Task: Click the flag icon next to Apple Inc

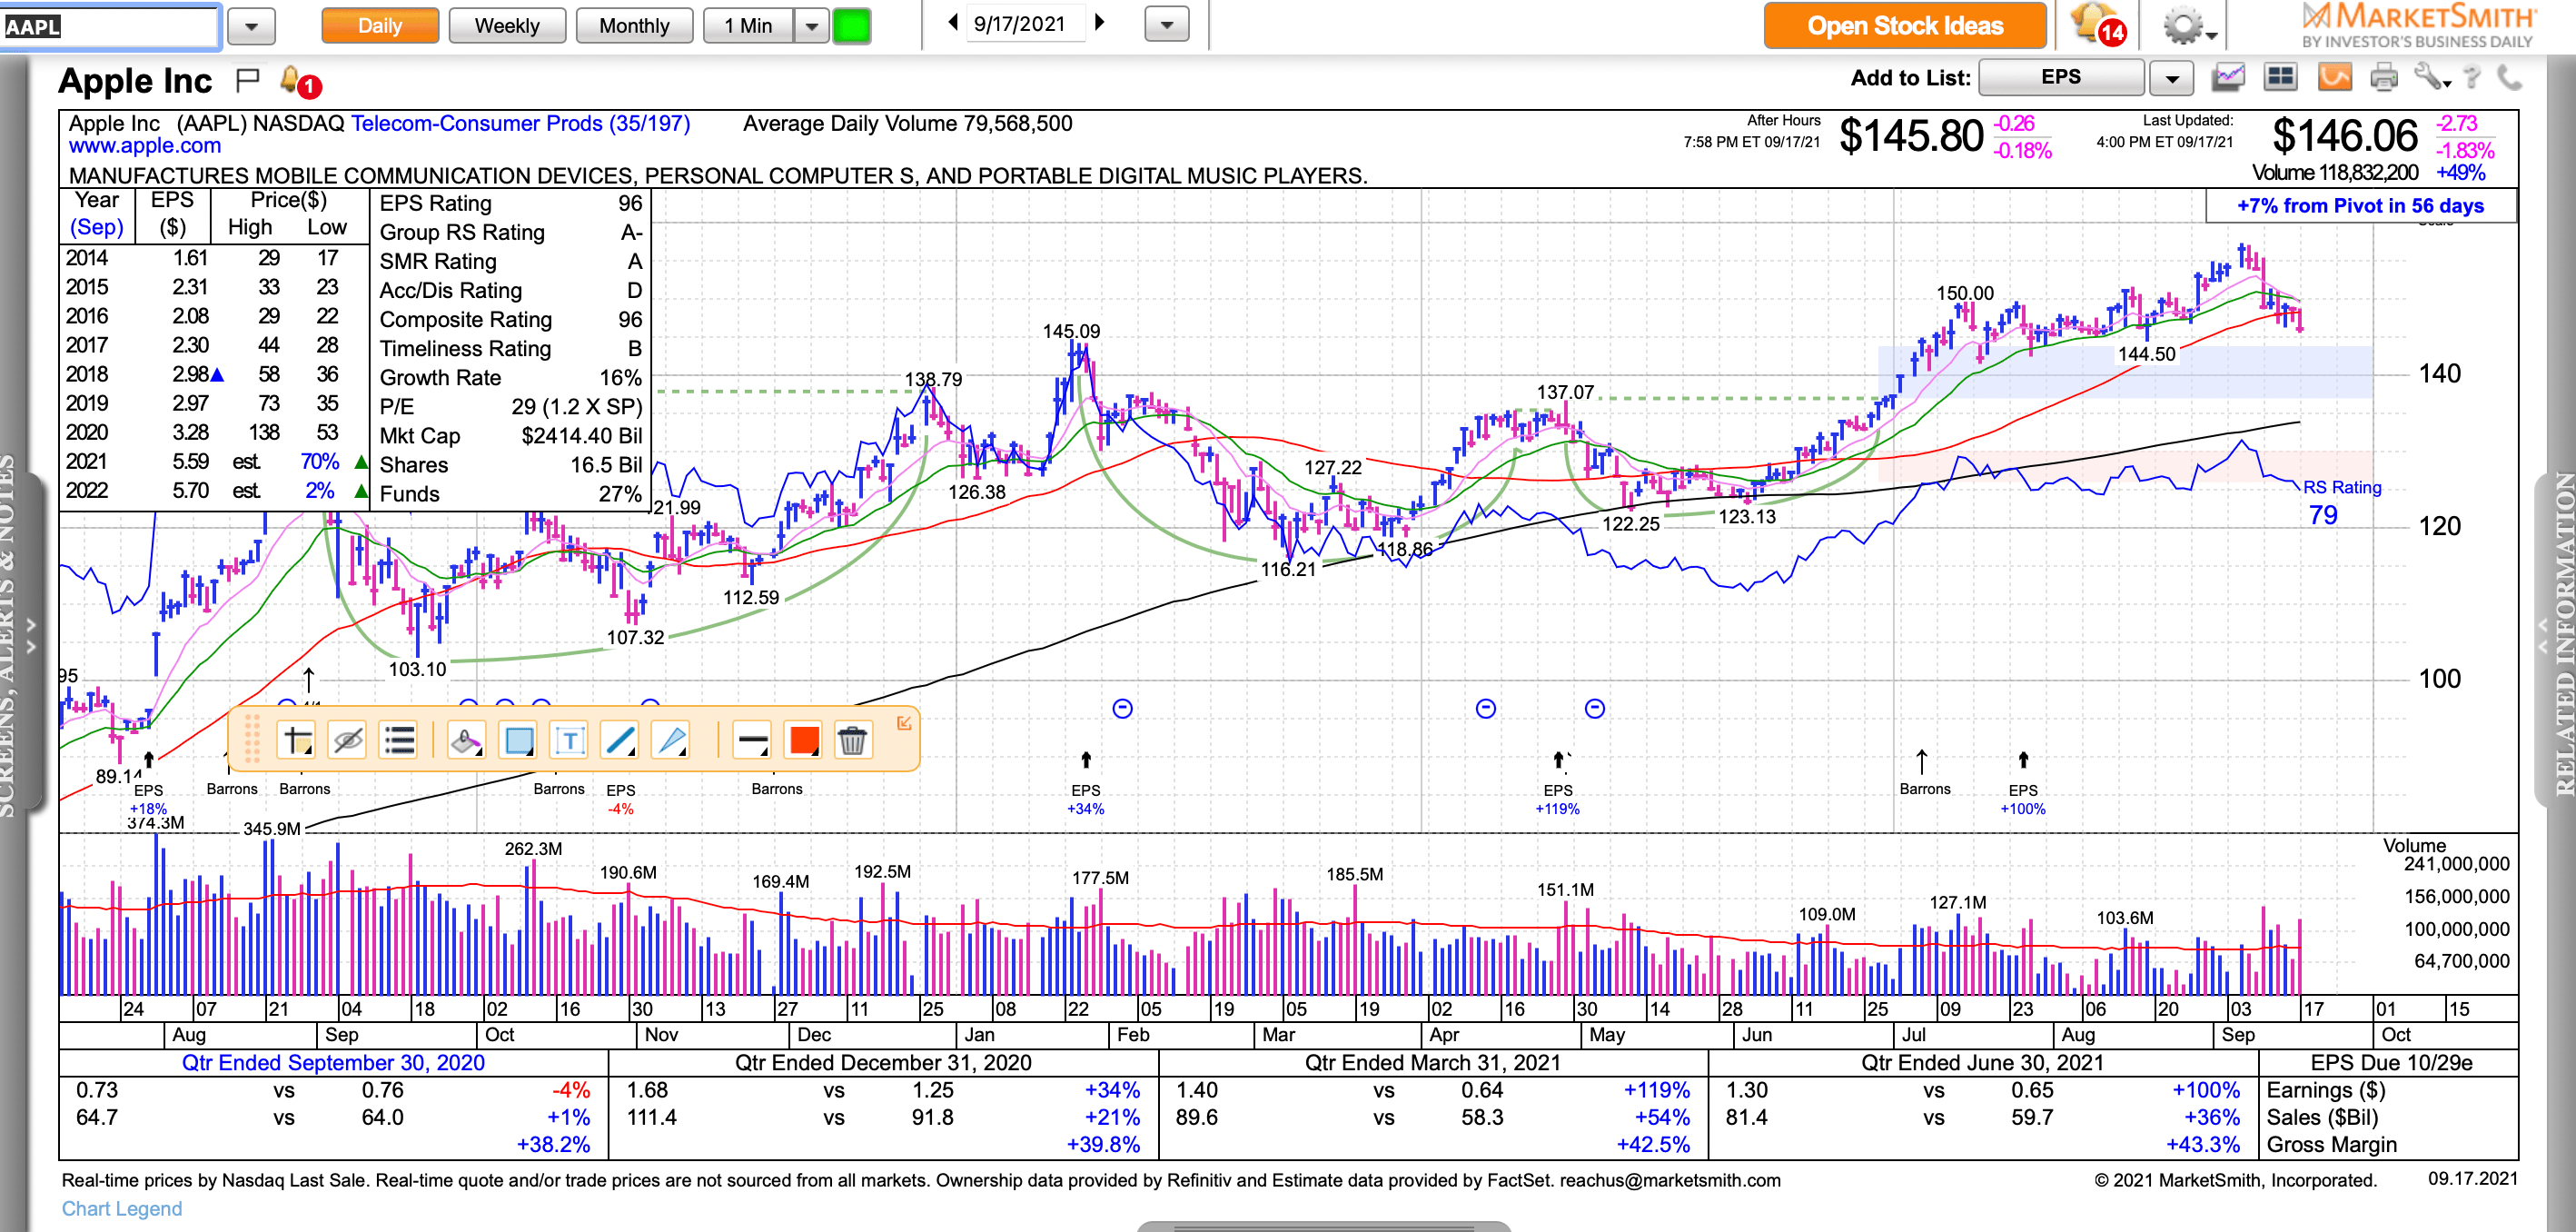Action: coord(247,80)
